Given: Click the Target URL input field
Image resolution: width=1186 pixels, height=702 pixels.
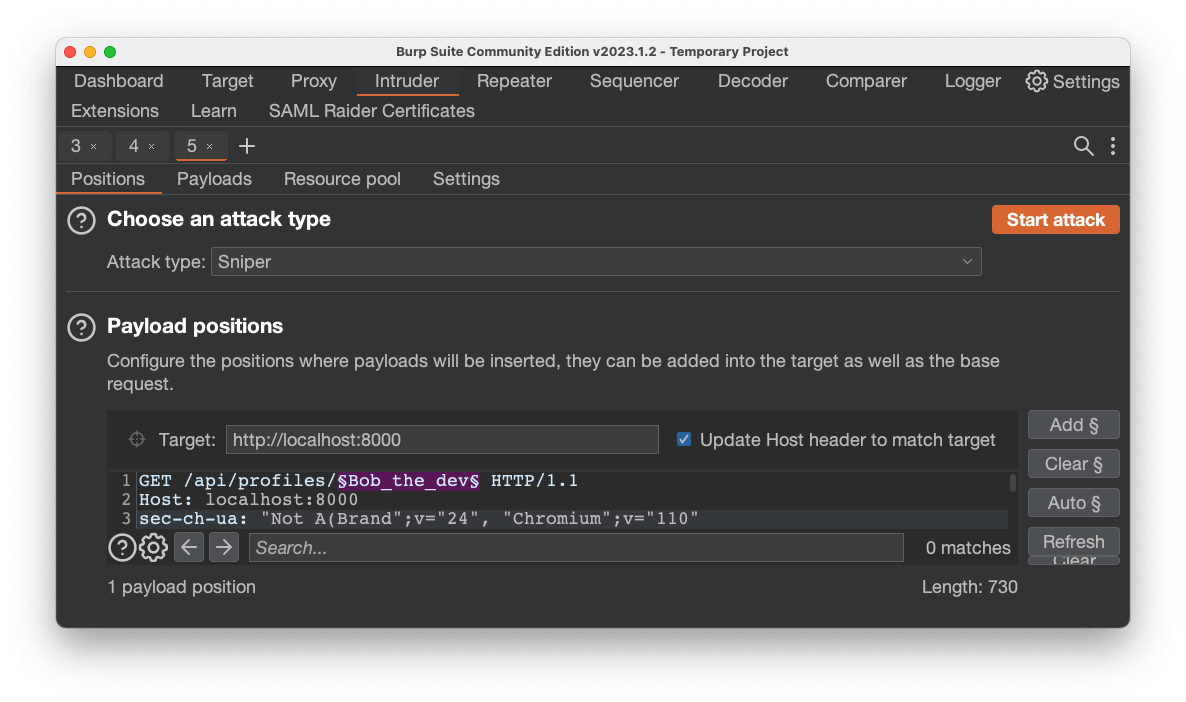Looking at the screenshot, I should [x=442, y=439].
